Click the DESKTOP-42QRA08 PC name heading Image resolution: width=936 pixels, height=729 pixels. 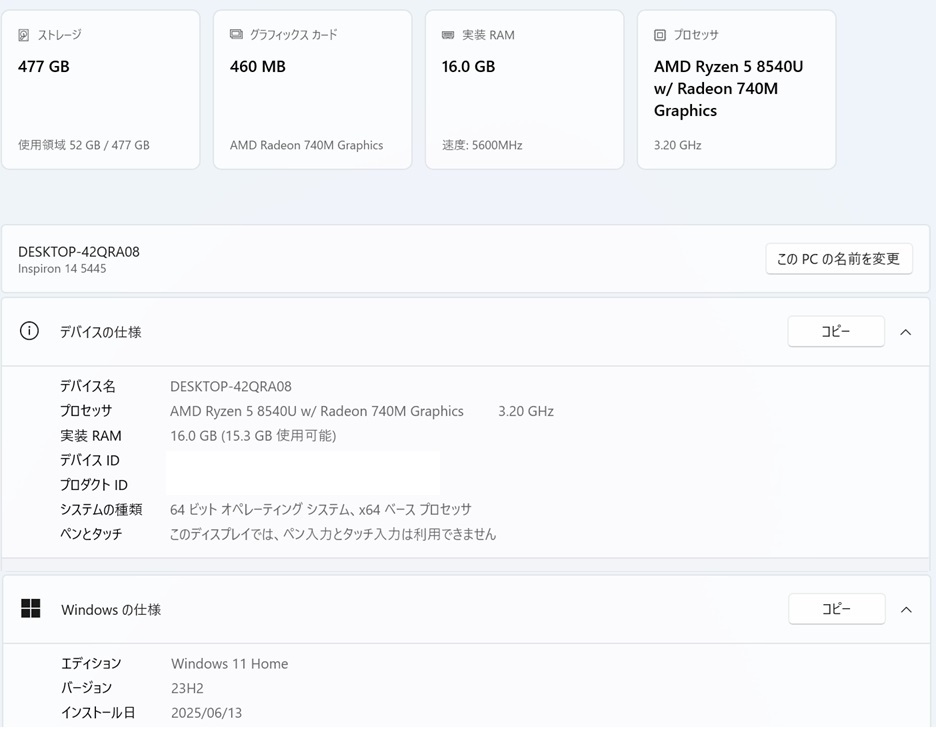(79, 252)
